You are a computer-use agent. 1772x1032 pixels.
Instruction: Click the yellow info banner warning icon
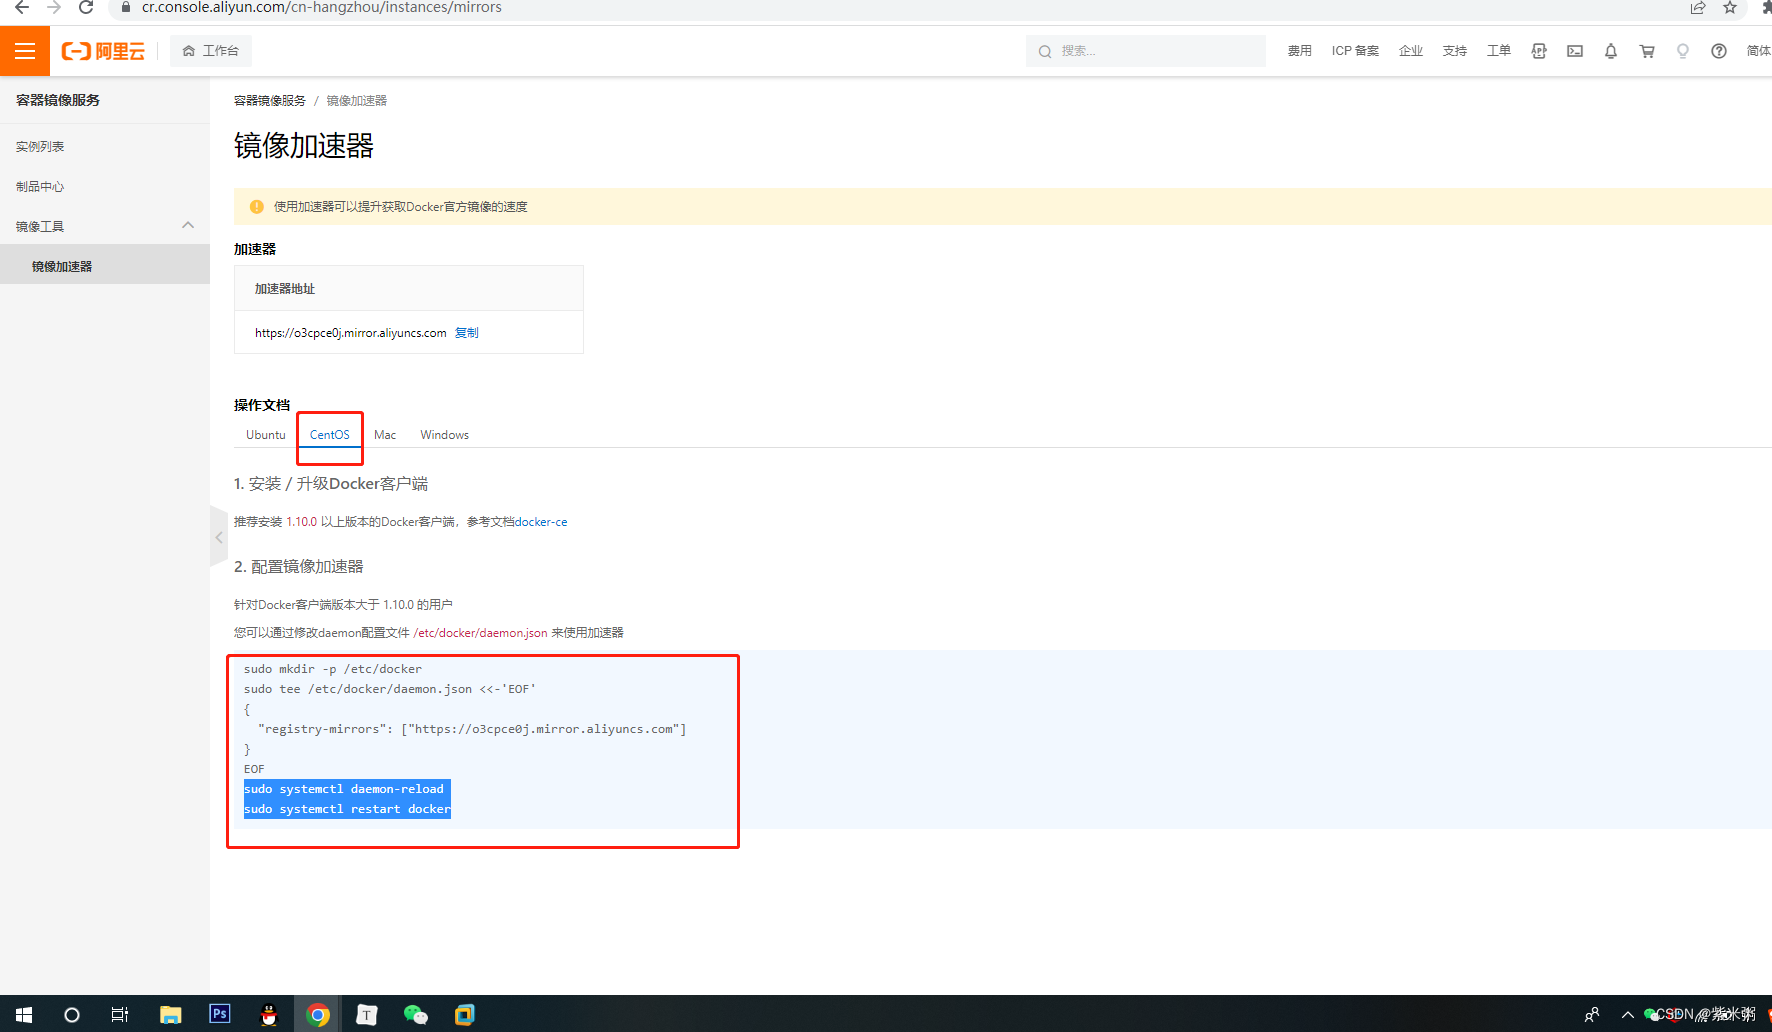click(x=257, y=207)
